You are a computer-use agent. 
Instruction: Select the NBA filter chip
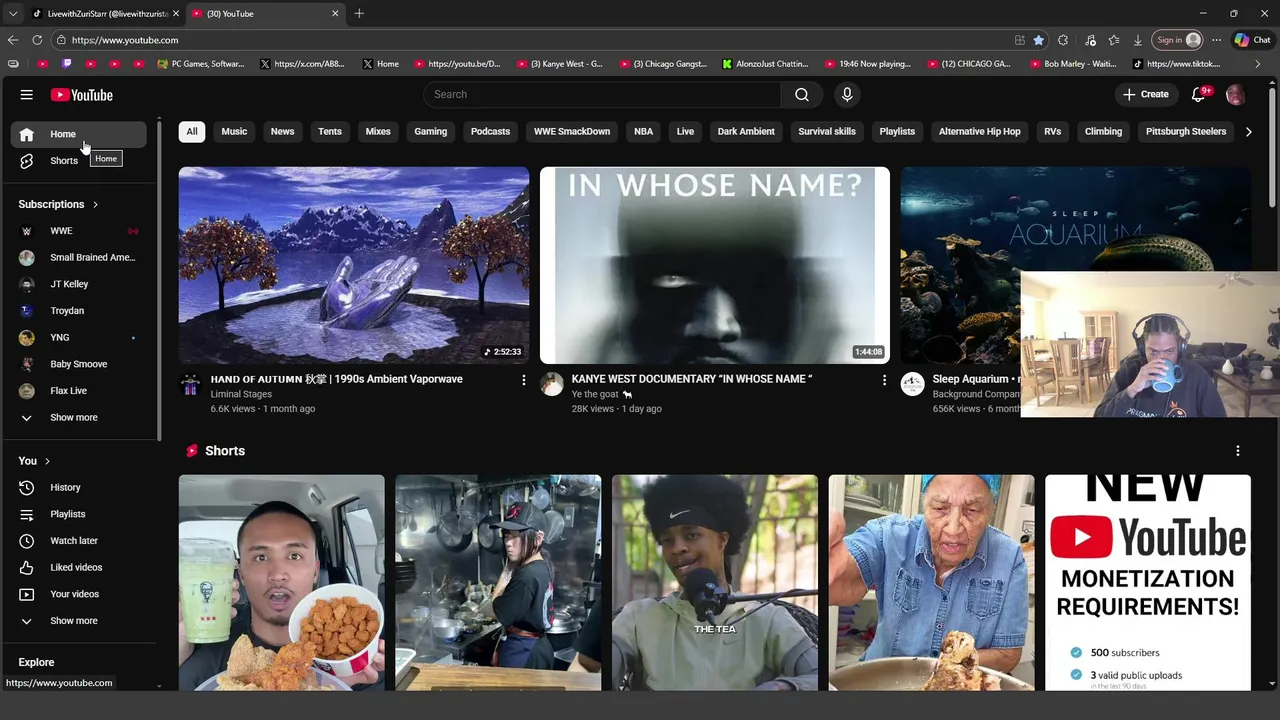[643, 131]
